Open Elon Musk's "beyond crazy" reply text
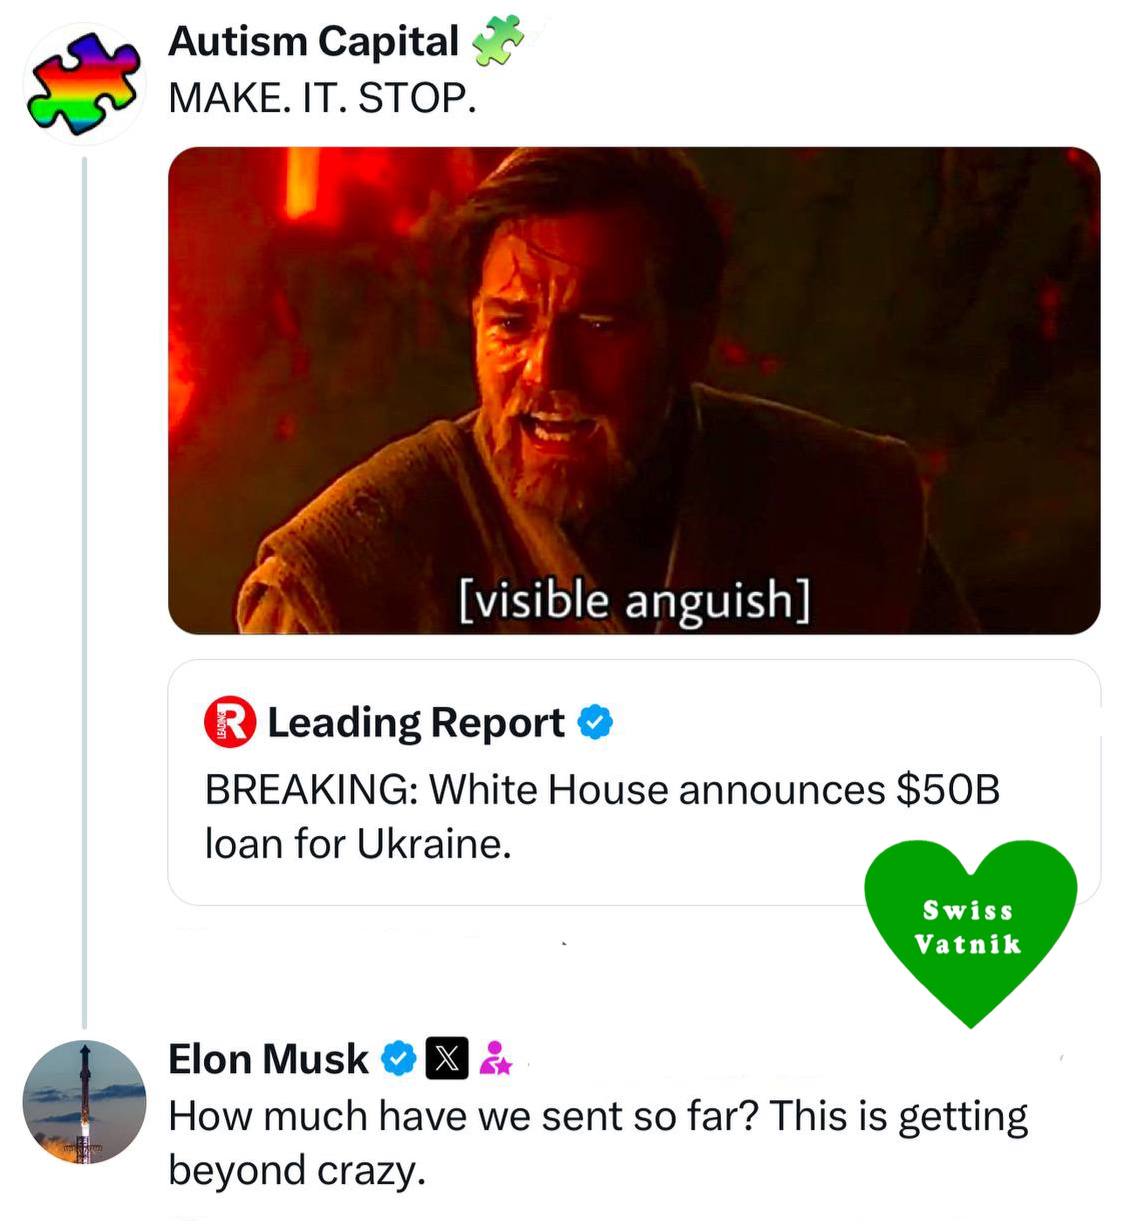Screen dimensions: 1124x1228 point(597,1142)
